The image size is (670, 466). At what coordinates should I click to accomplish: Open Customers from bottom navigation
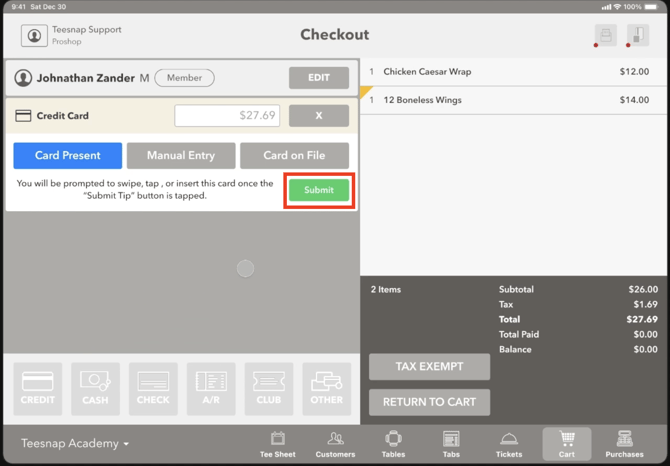pos(335,445)
